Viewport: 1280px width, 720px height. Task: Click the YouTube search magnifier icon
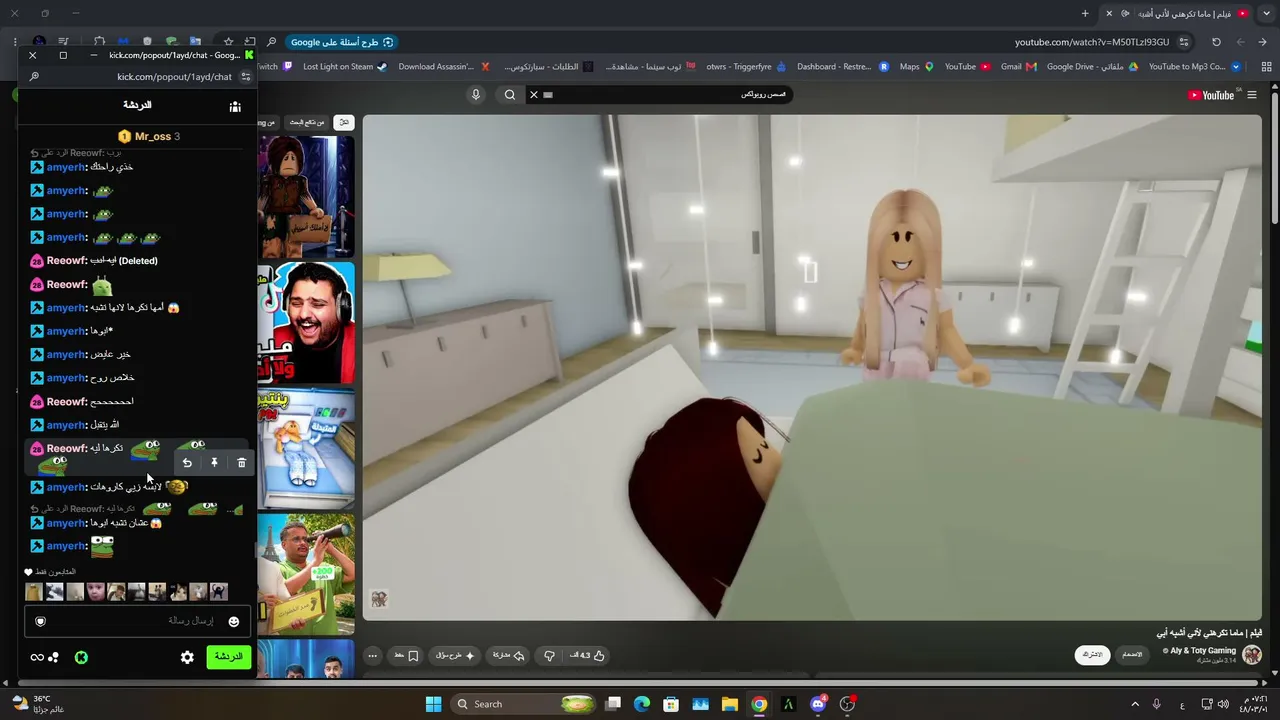510,94
